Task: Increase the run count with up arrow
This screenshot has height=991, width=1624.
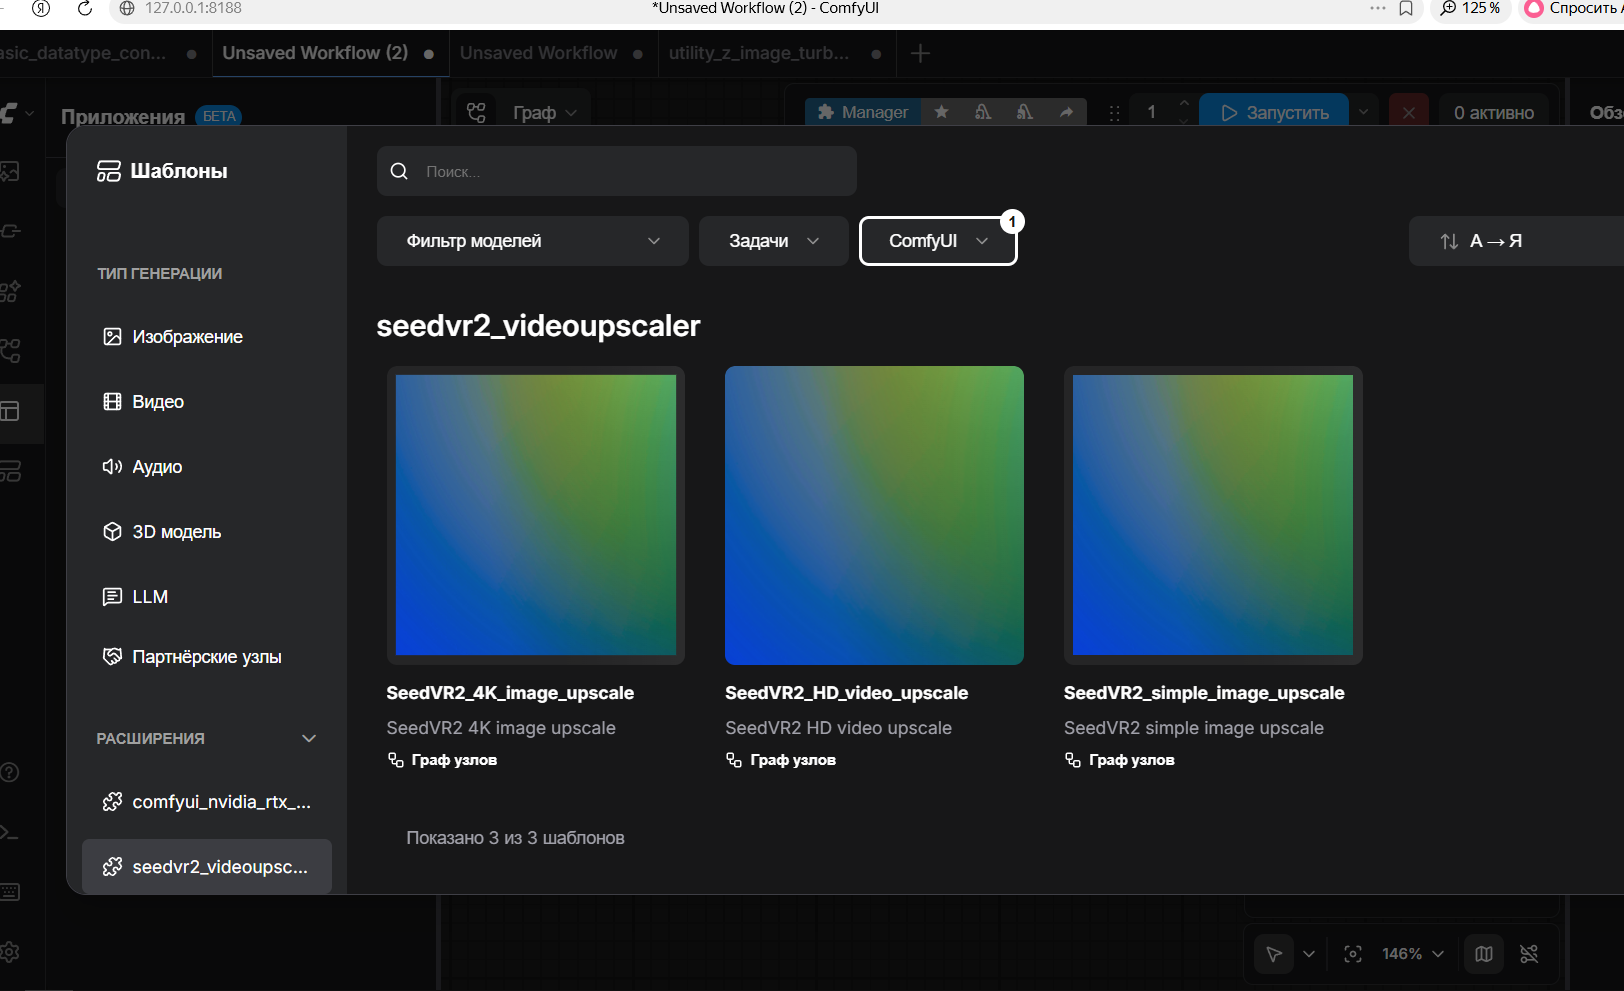Action: 1184,103
